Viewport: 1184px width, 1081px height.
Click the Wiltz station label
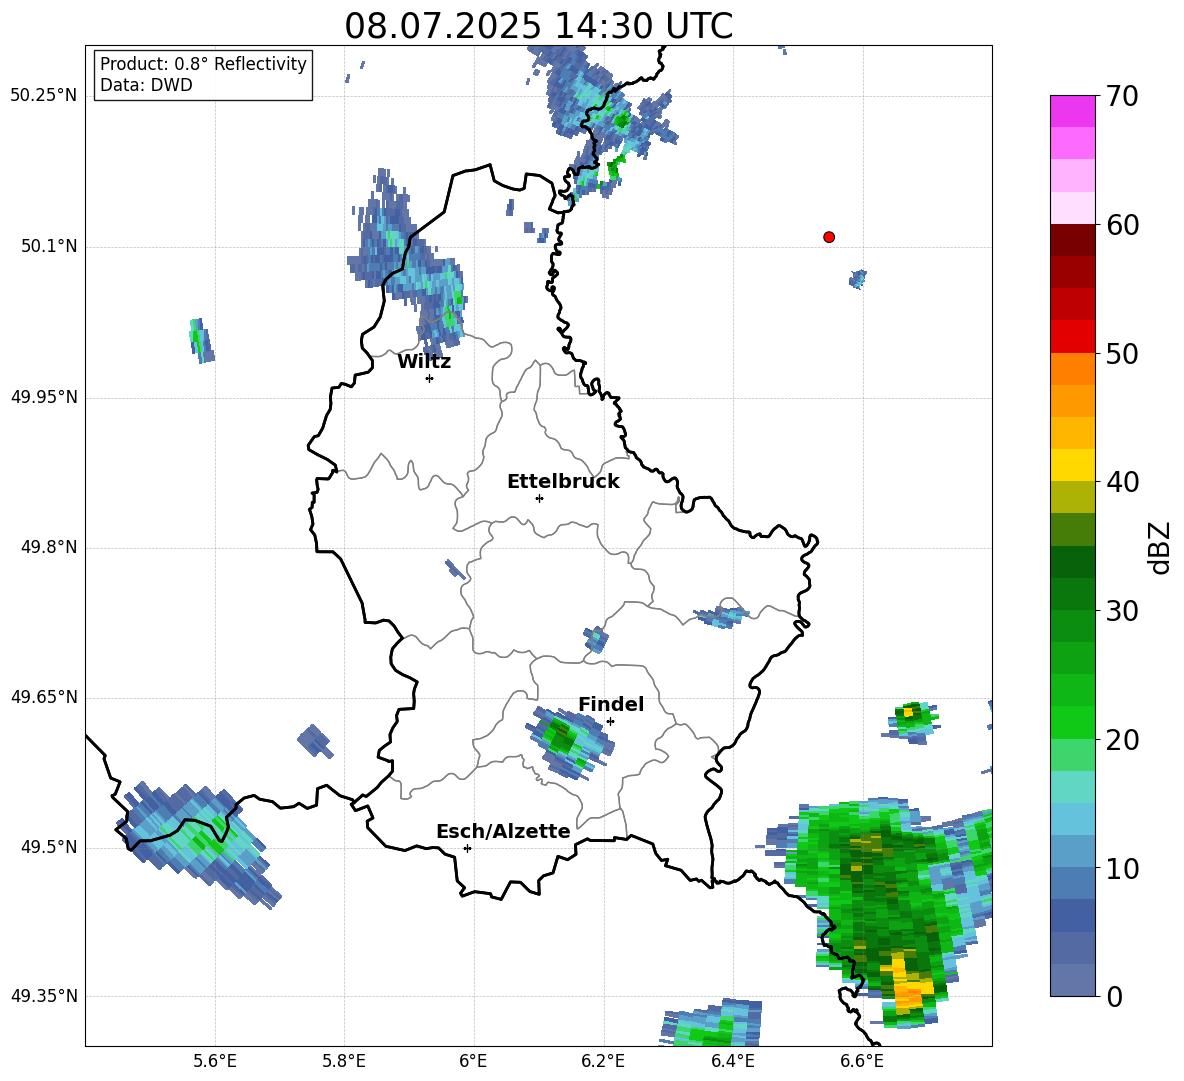click(424, 362)
